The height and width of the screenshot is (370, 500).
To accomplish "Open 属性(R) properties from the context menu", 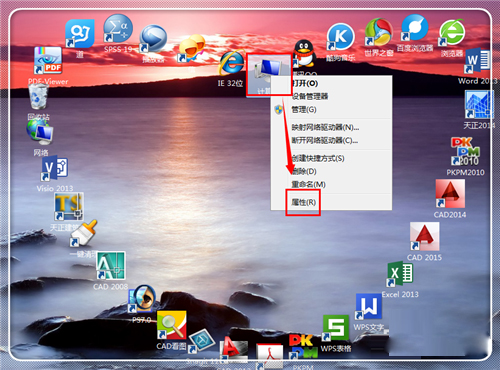I will click(331, 202).
